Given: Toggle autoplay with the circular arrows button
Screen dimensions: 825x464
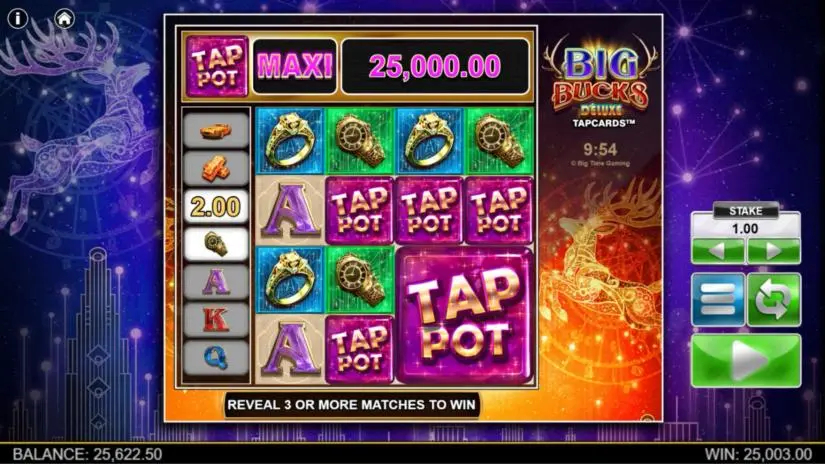Looking at the screenshot, I should click(x=774, y=299).
